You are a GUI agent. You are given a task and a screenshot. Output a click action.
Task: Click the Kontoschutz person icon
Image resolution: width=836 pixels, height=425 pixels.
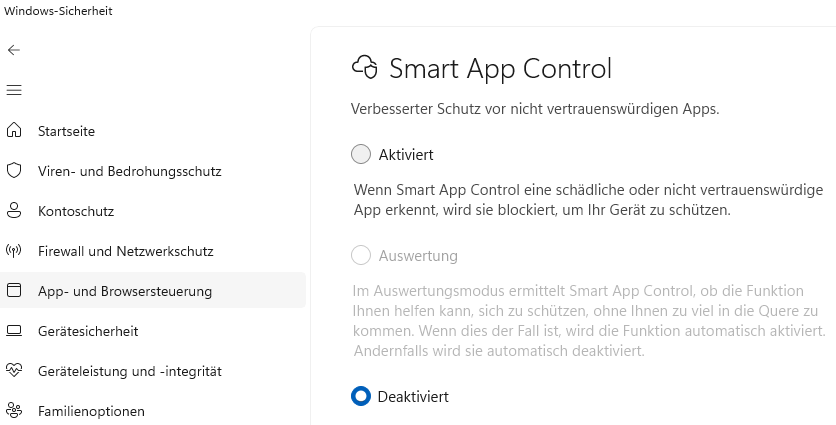(x=14, y=211)
